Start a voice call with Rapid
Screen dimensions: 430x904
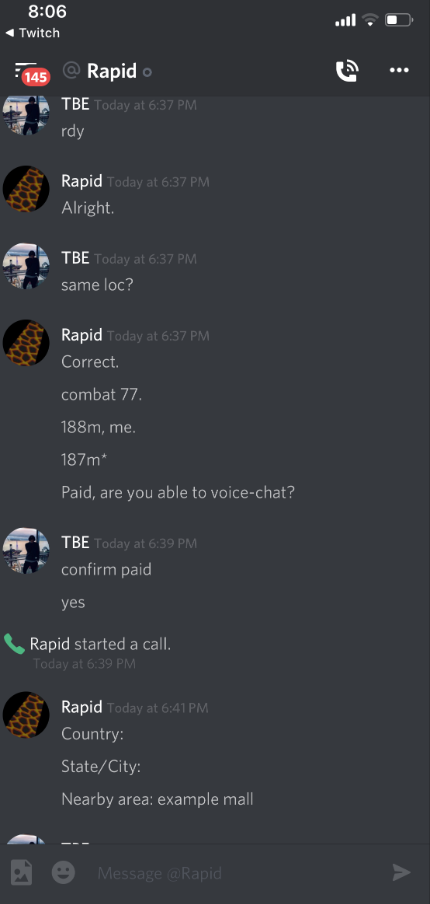pos(347,71)
